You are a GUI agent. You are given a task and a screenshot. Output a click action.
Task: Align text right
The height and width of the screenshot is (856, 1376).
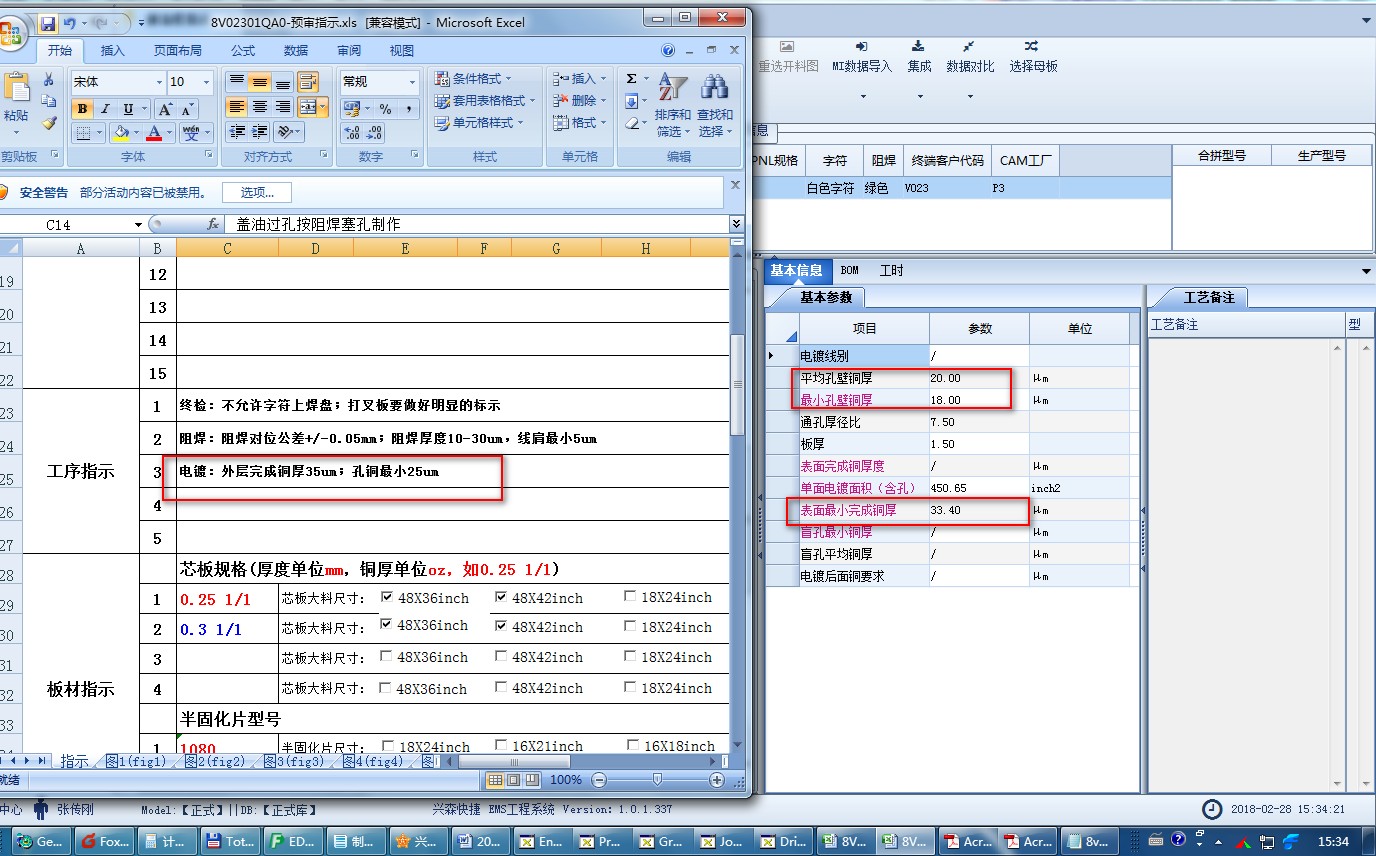coord(283,106)
